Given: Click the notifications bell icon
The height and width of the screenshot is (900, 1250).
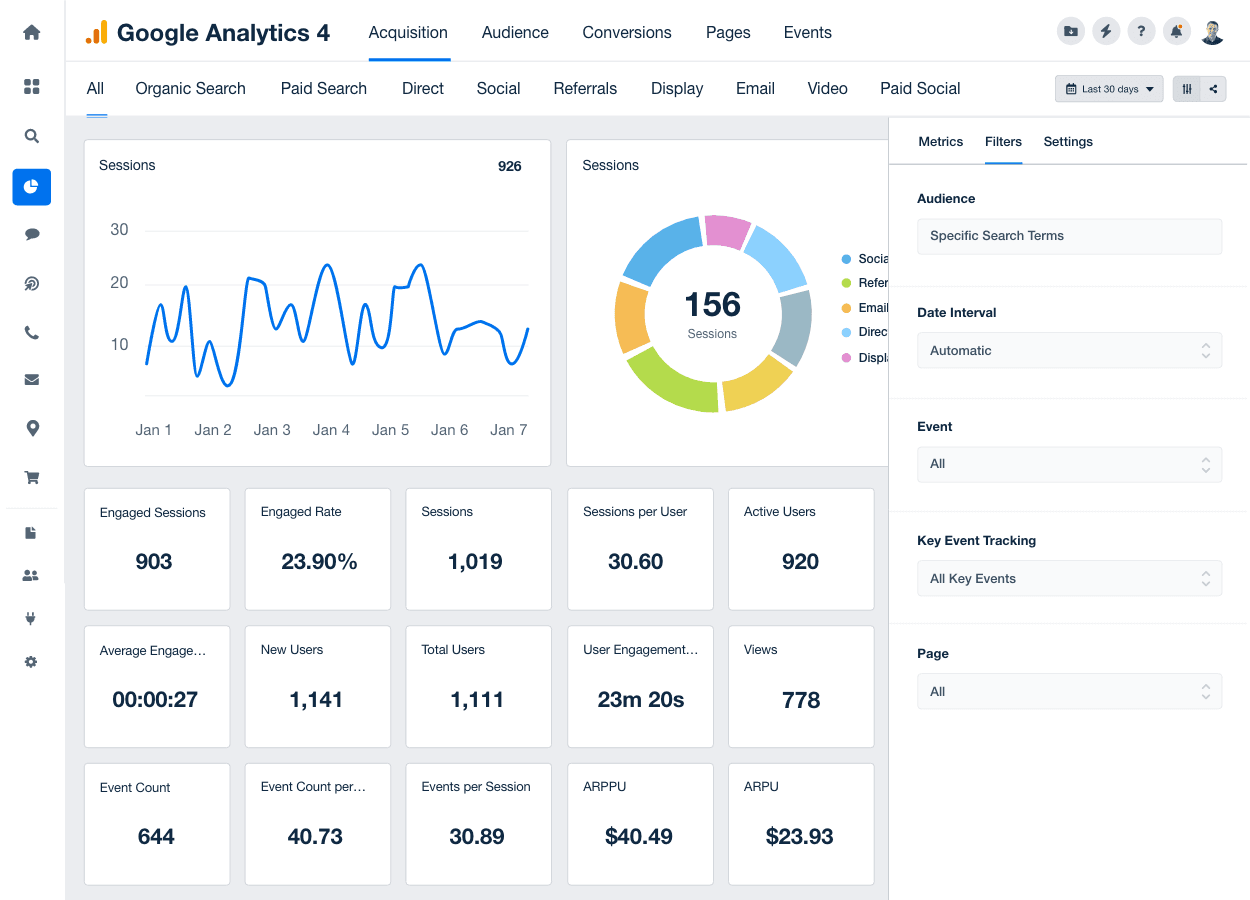Looking at the screenshot, I should point(1176,31).
